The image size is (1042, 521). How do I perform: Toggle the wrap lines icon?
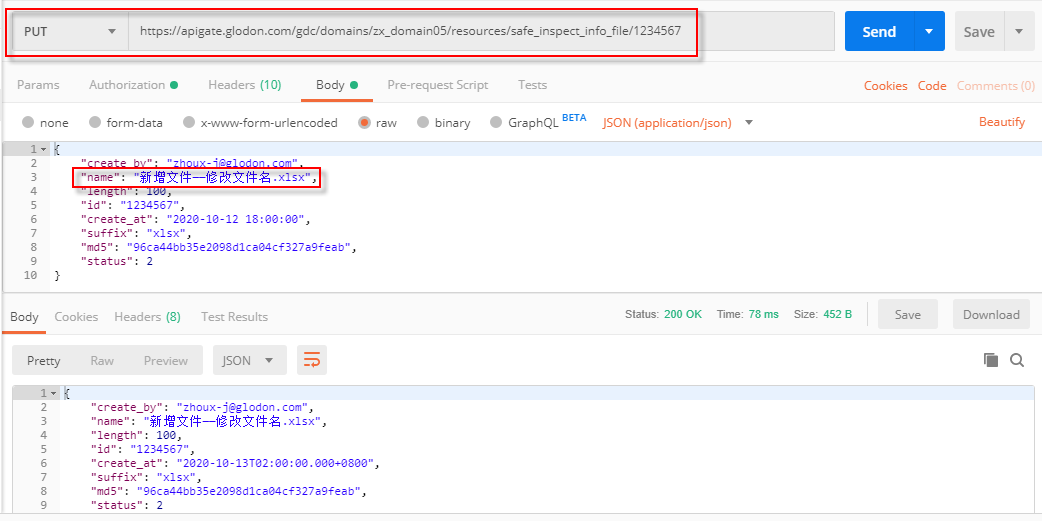(312, 360)
